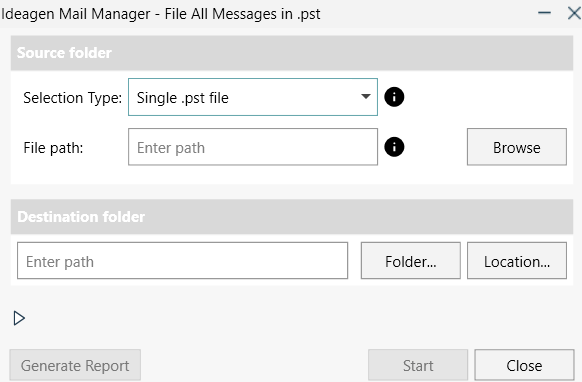Click the Destination folder section header
The height and width of the screenshot is (382, 582).
click(292, 217)
